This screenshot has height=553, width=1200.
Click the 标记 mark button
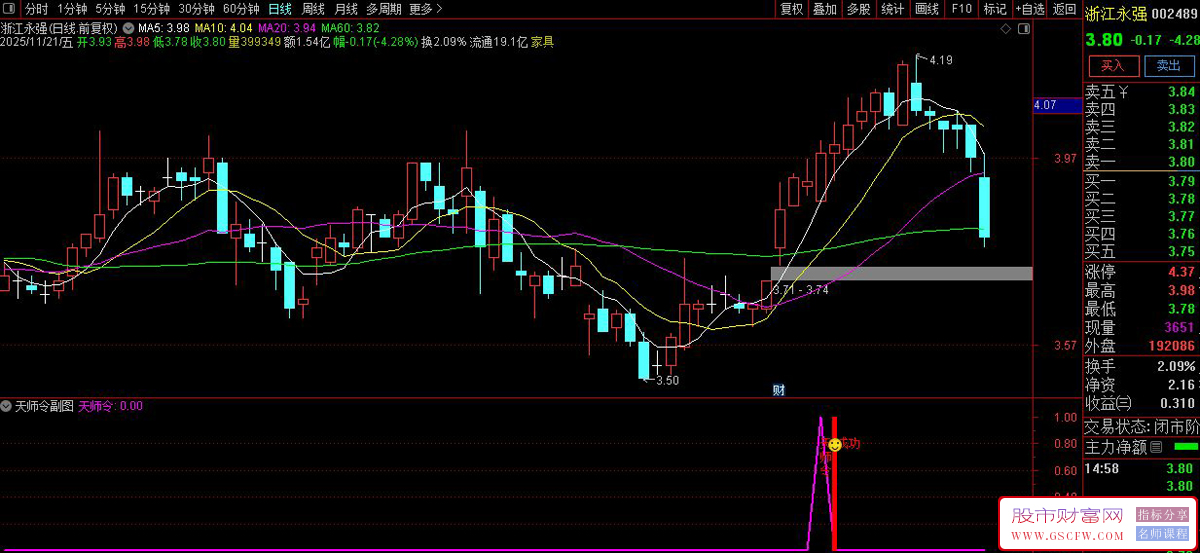[x=994, y=9]
